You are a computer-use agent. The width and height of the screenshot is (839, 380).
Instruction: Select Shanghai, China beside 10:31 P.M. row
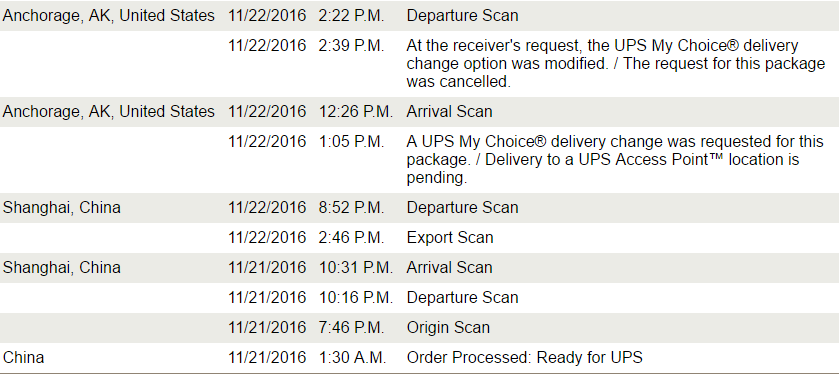point(62,268)
